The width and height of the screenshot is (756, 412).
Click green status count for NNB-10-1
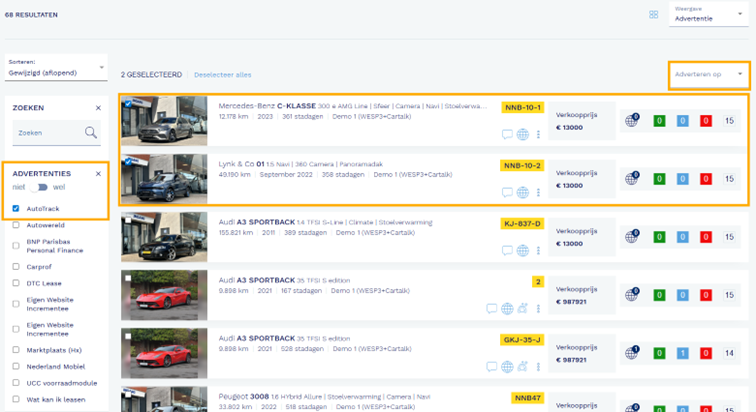tap(659, 121)
